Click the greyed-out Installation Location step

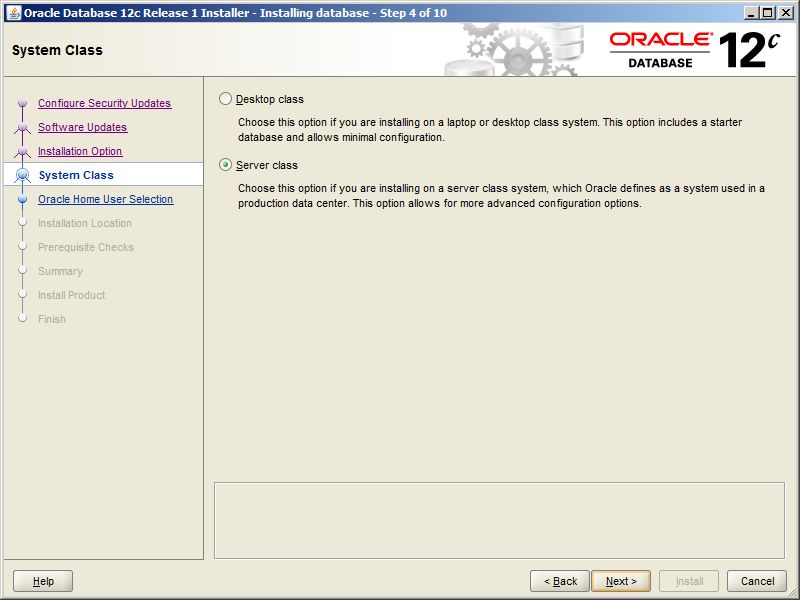click(x=85, y=223)
